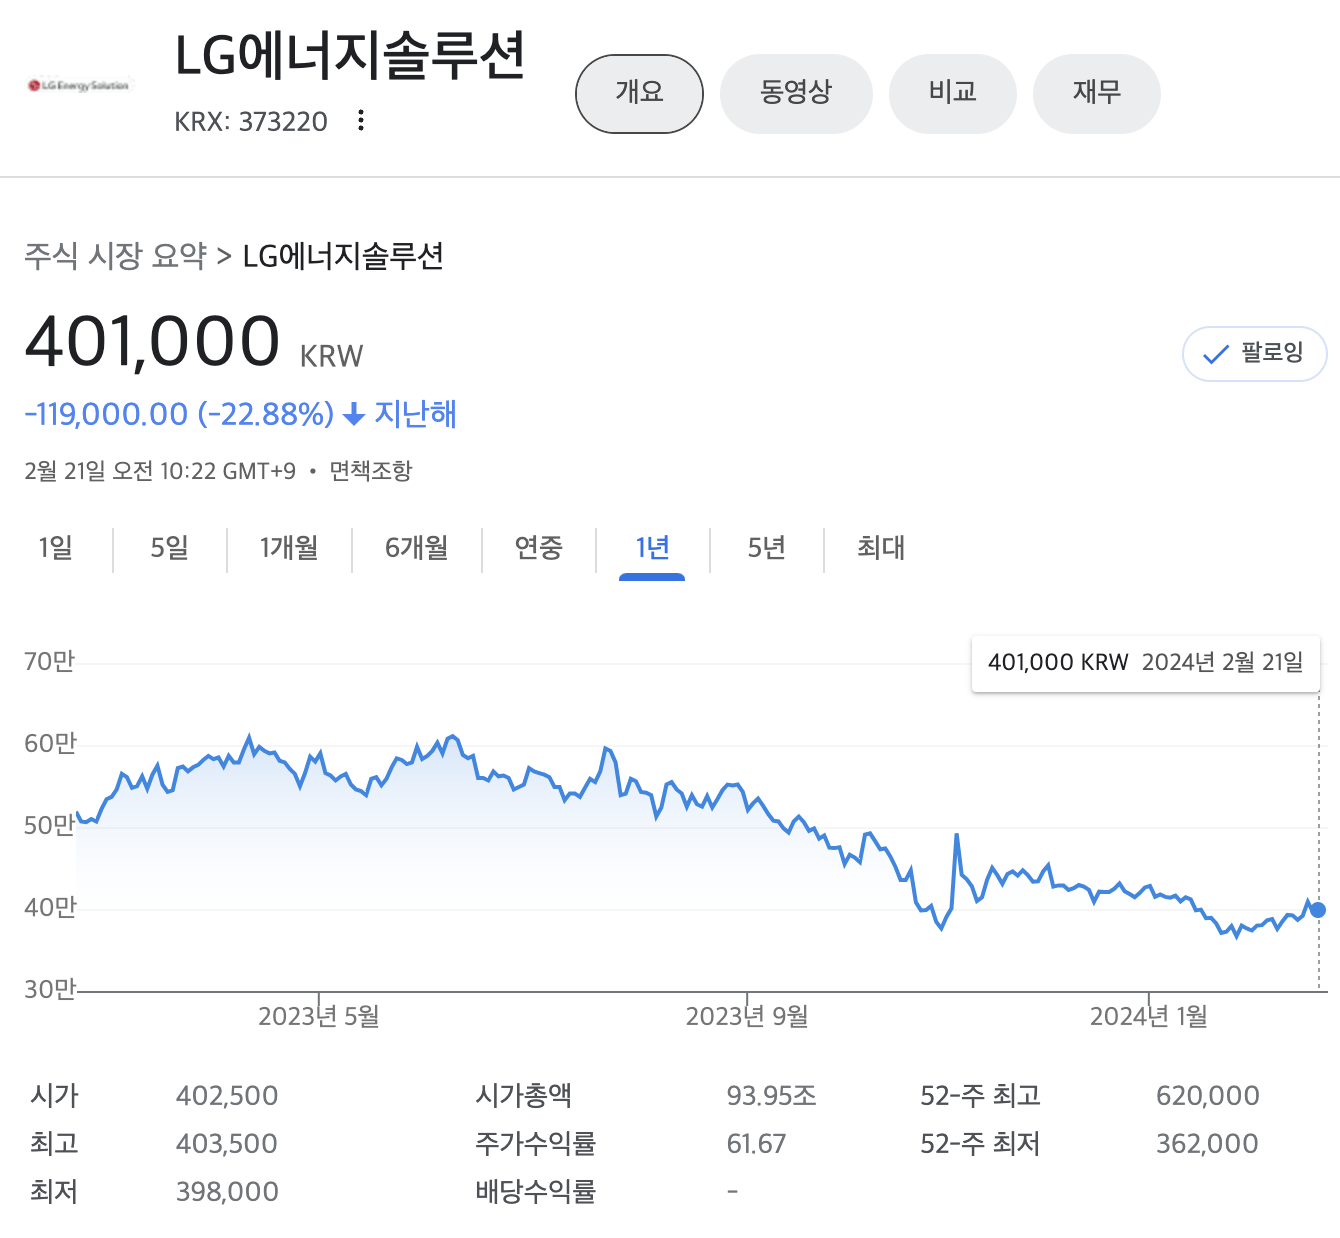
Task: Show the 최대 maximum chart range
Action: [880, 548]
